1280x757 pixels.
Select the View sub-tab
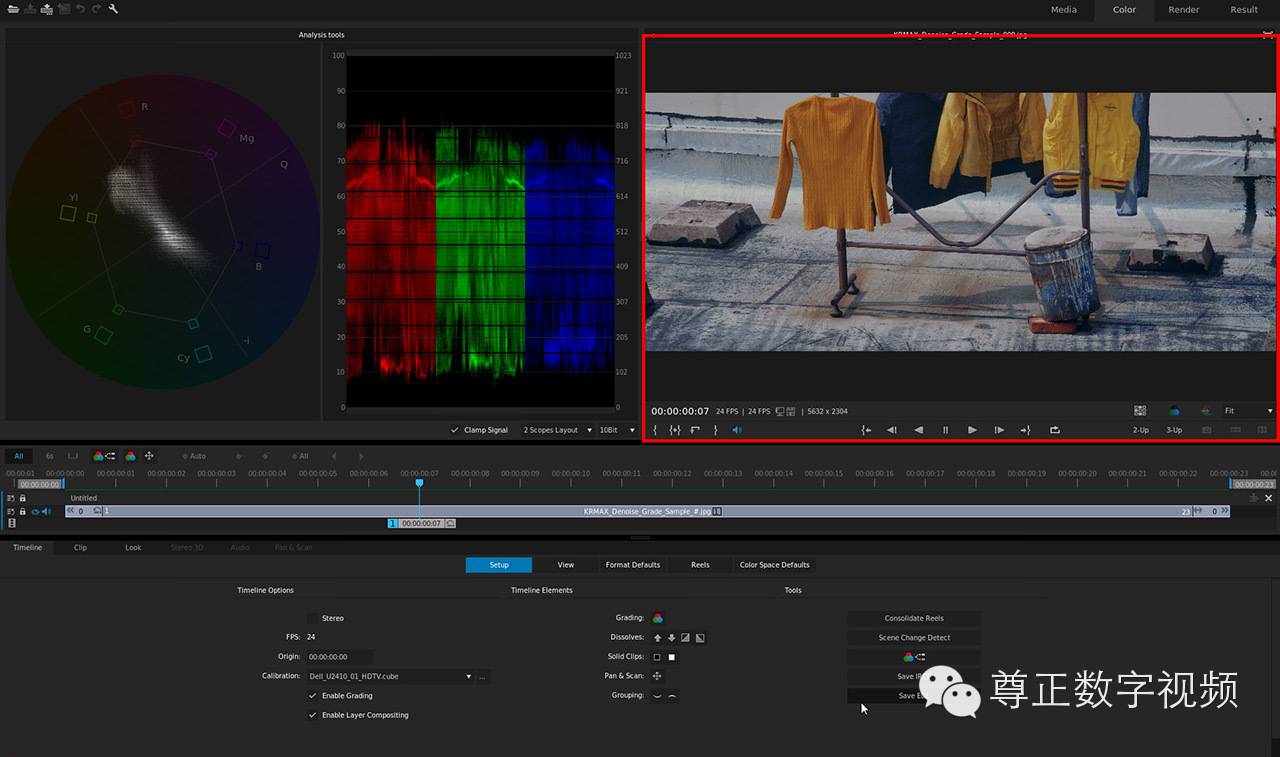566,565
